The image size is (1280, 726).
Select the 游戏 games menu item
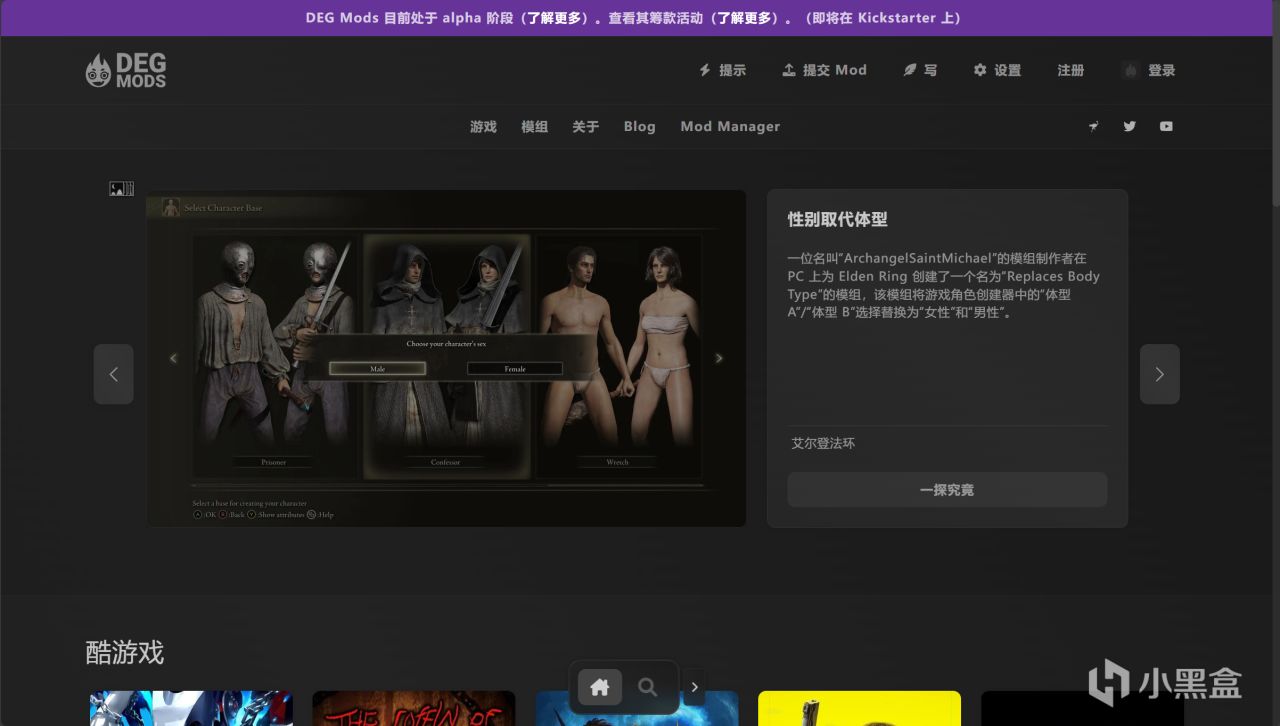tap(483, 126)
